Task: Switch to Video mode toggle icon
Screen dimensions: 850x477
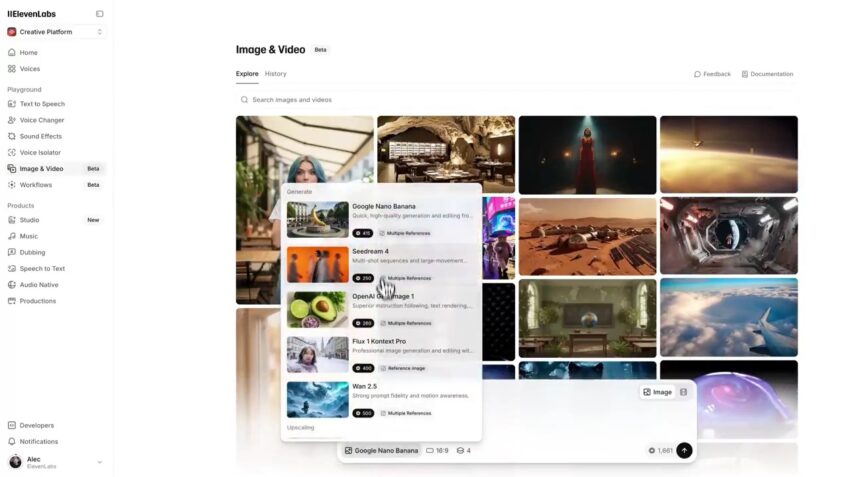Action: click(x=684, y=392)
